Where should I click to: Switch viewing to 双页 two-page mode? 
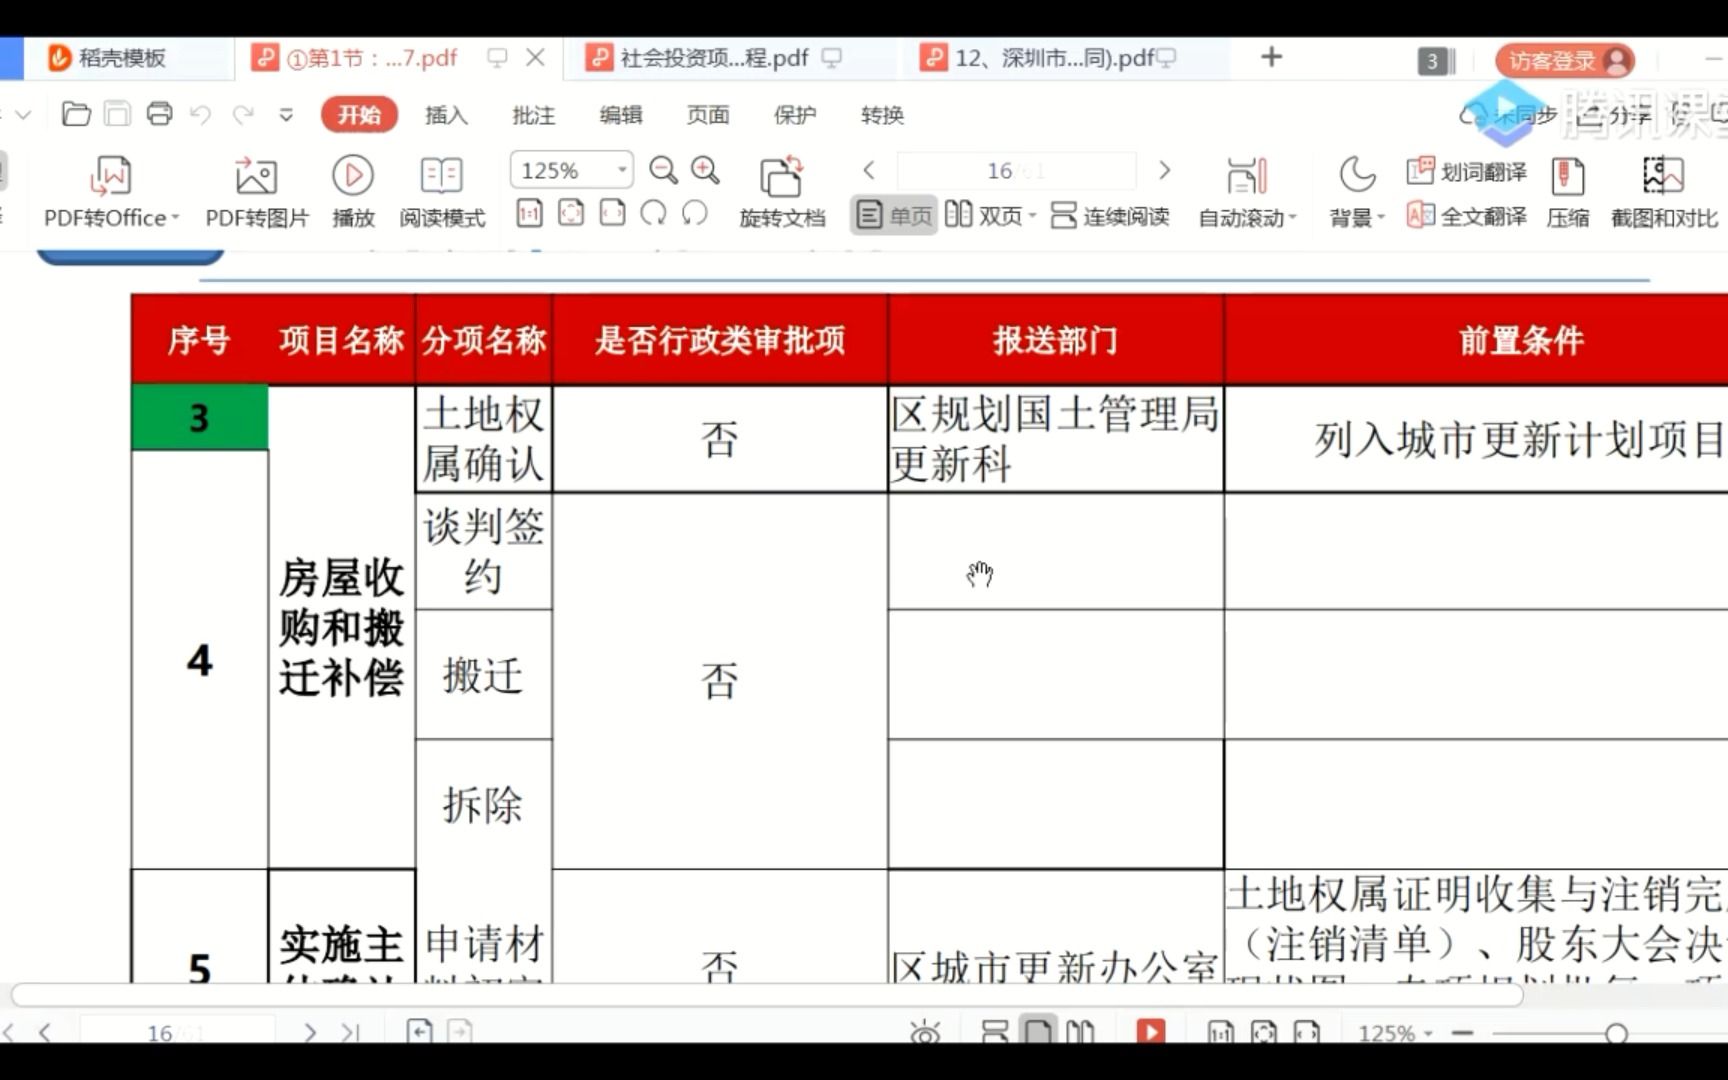pos(995,214)
